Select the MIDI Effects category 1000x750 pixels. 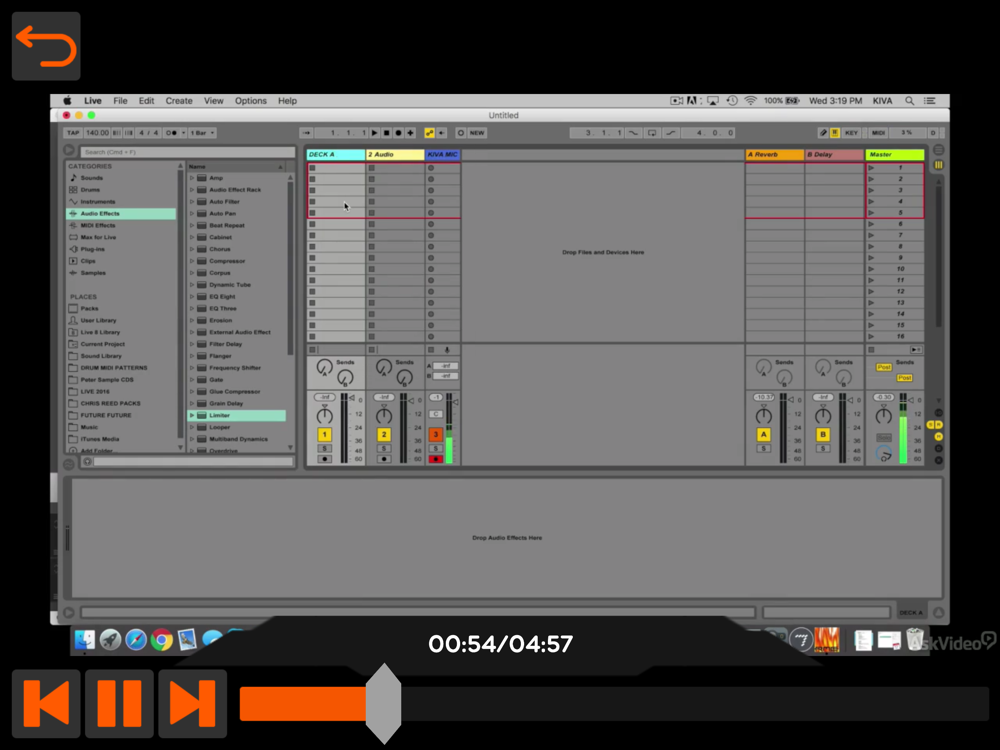(x=98, y=225)
